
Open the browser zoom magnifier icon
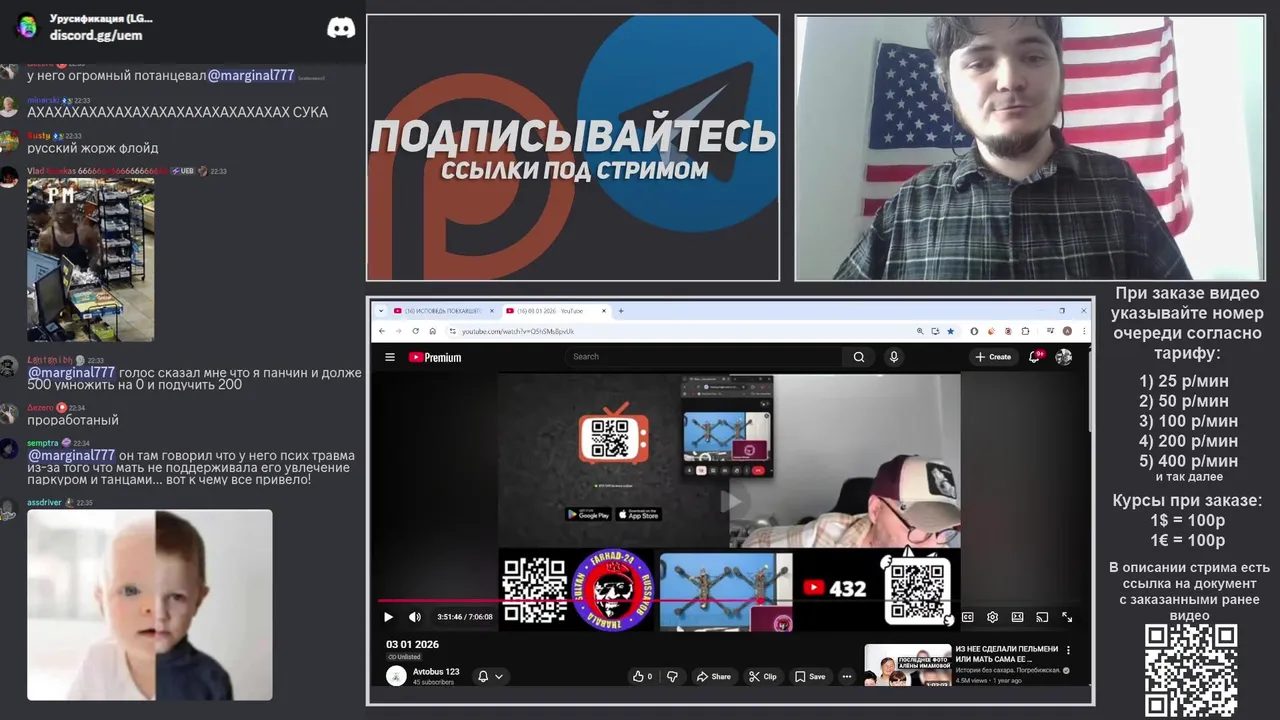tap(920, 331)
